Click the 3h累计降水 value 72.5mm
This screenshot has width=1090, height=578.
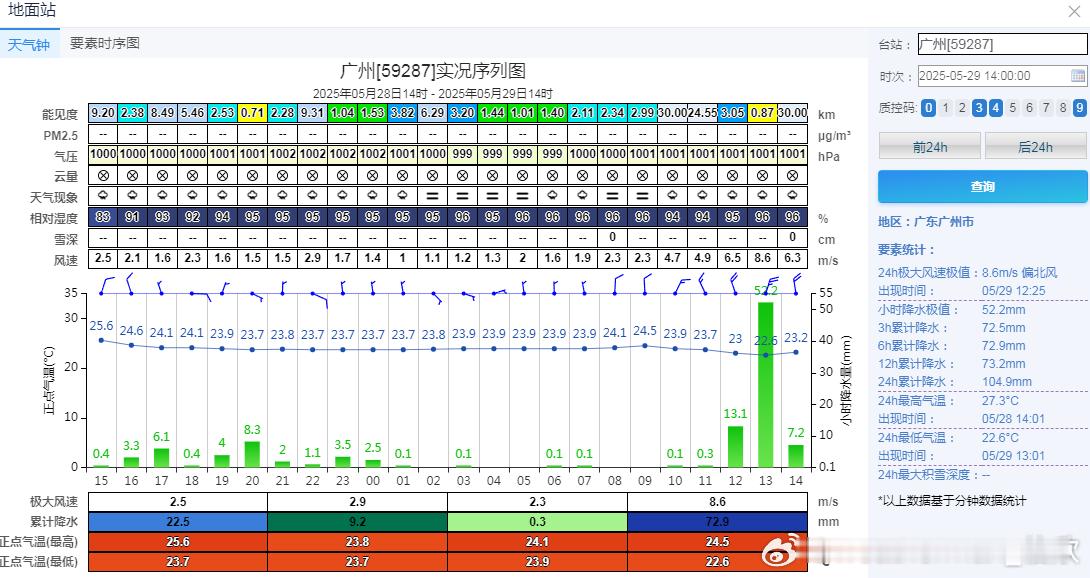click(x=1003, y=328)
